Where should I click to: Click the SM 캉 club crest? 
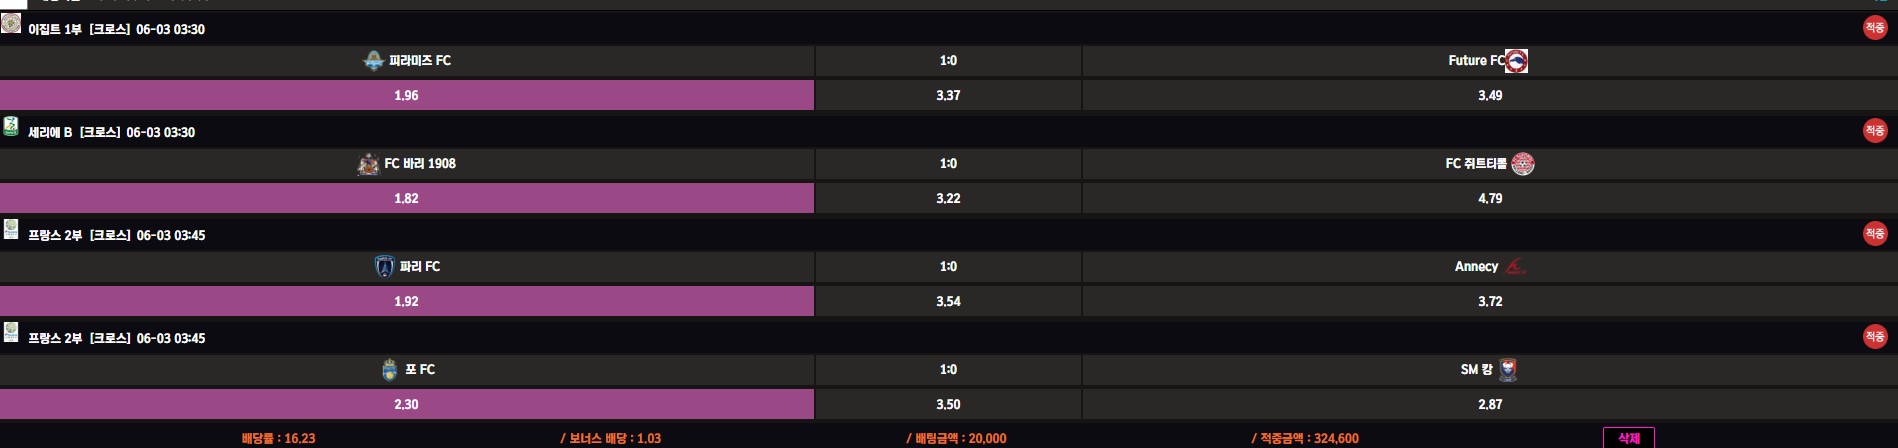click(1508, 370)
